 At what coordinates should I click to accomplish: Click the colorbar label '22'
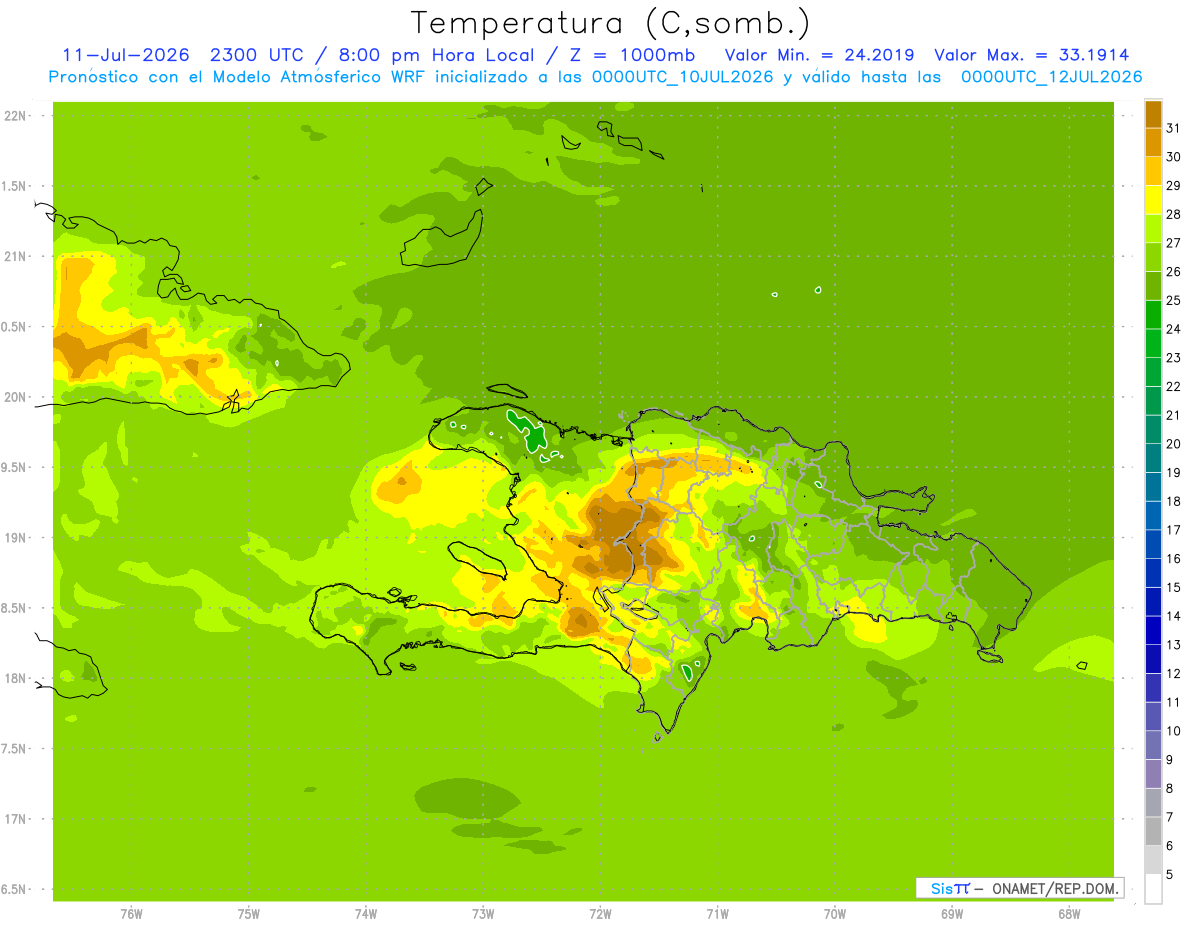(x=1174, y=386)
